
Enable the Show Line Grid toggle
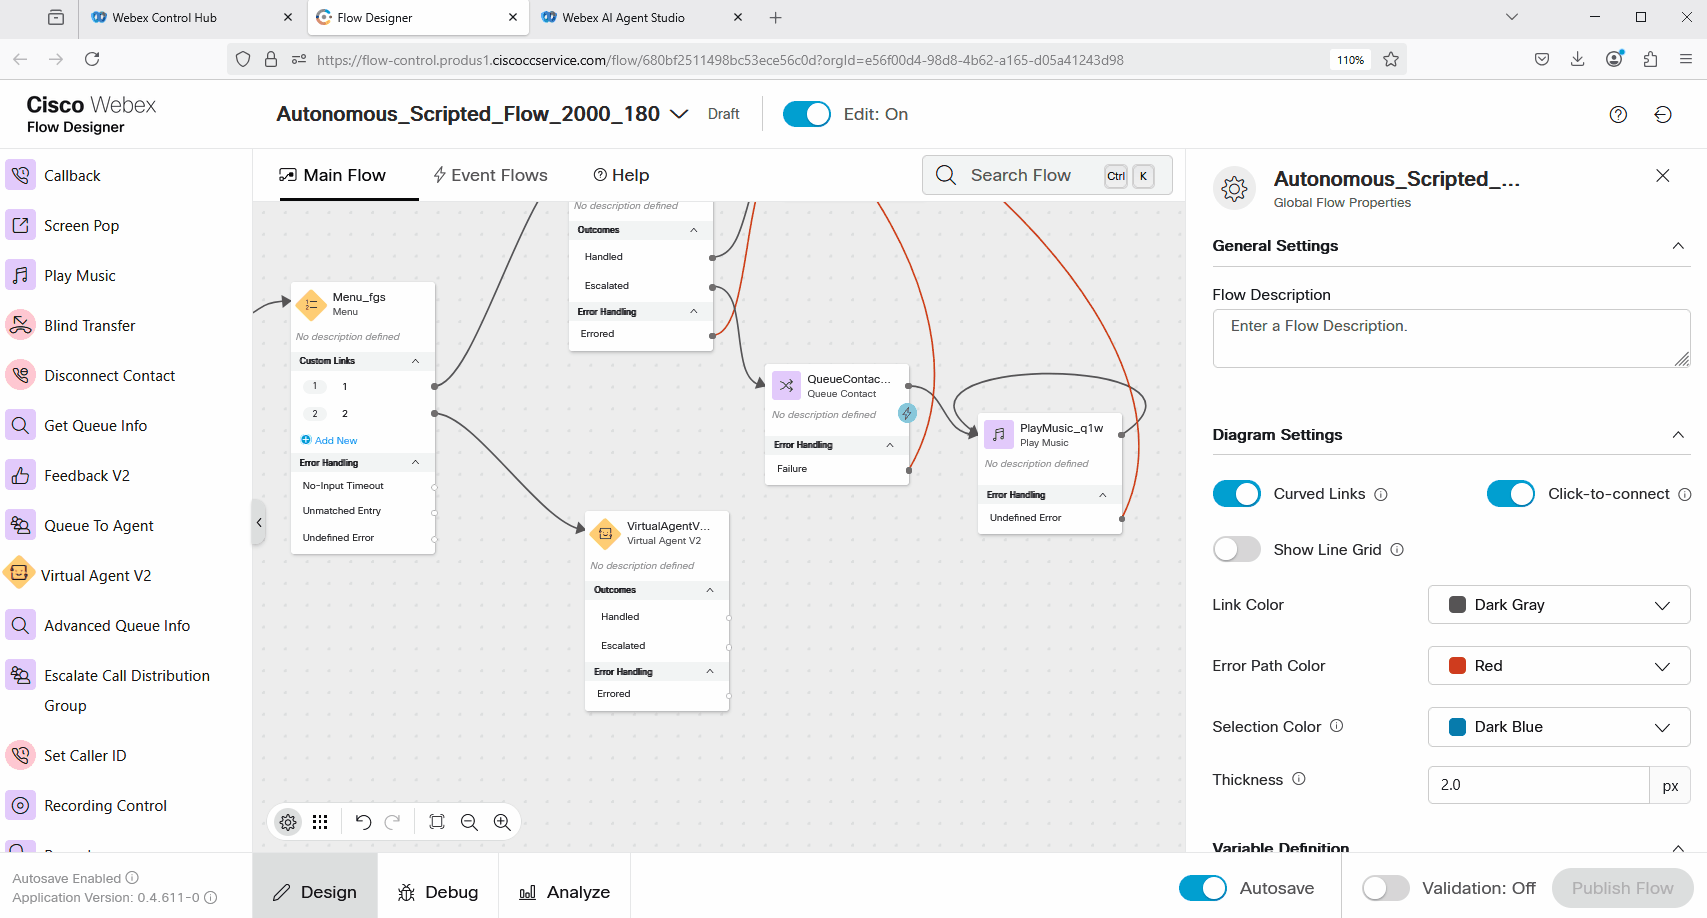click(x=1236, y=550)
